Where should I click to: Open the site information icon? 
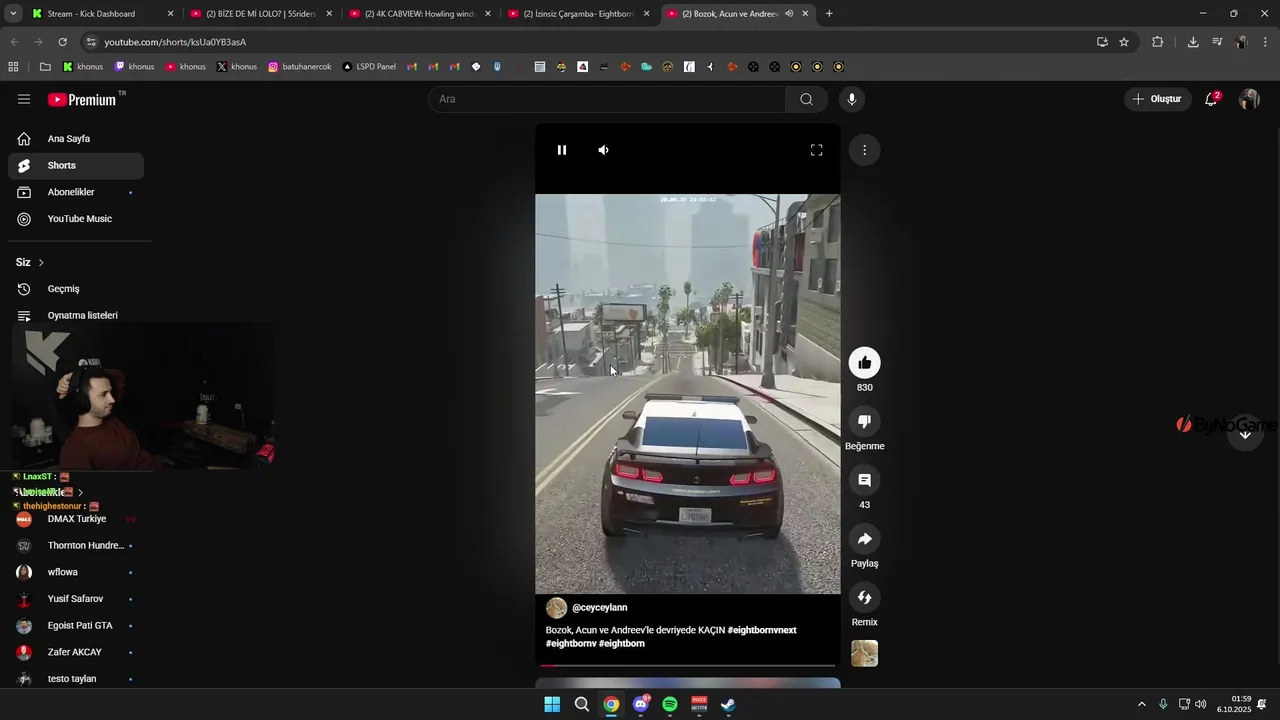pyautogui.click(x=91, y=42)
